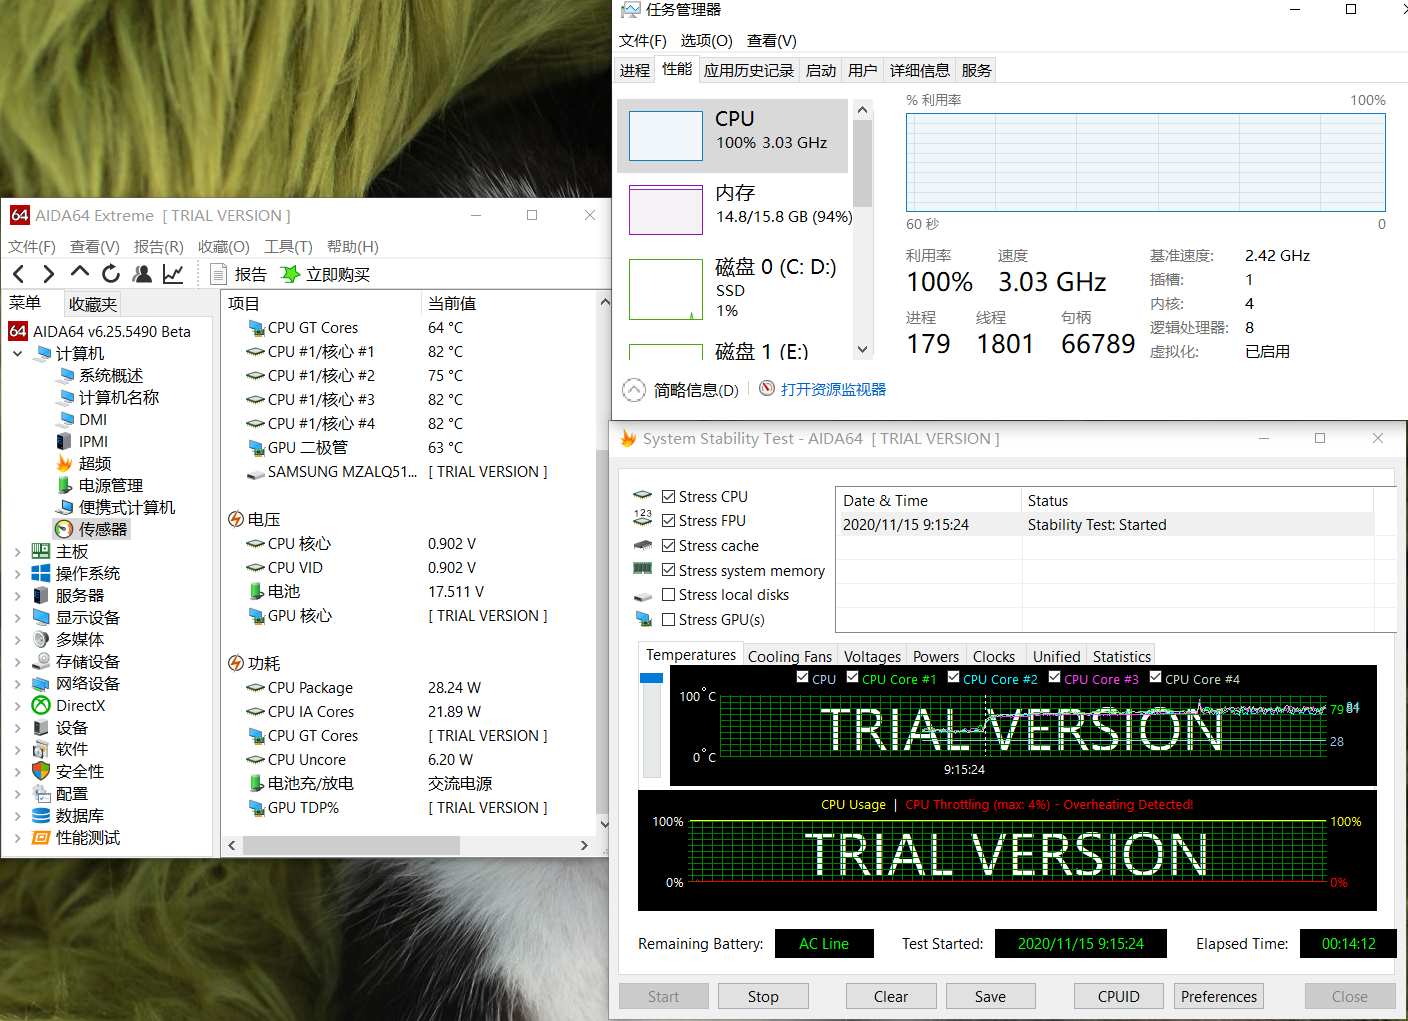
Task: Click the 立即购买 green star icon
Action: pos(290,274)
